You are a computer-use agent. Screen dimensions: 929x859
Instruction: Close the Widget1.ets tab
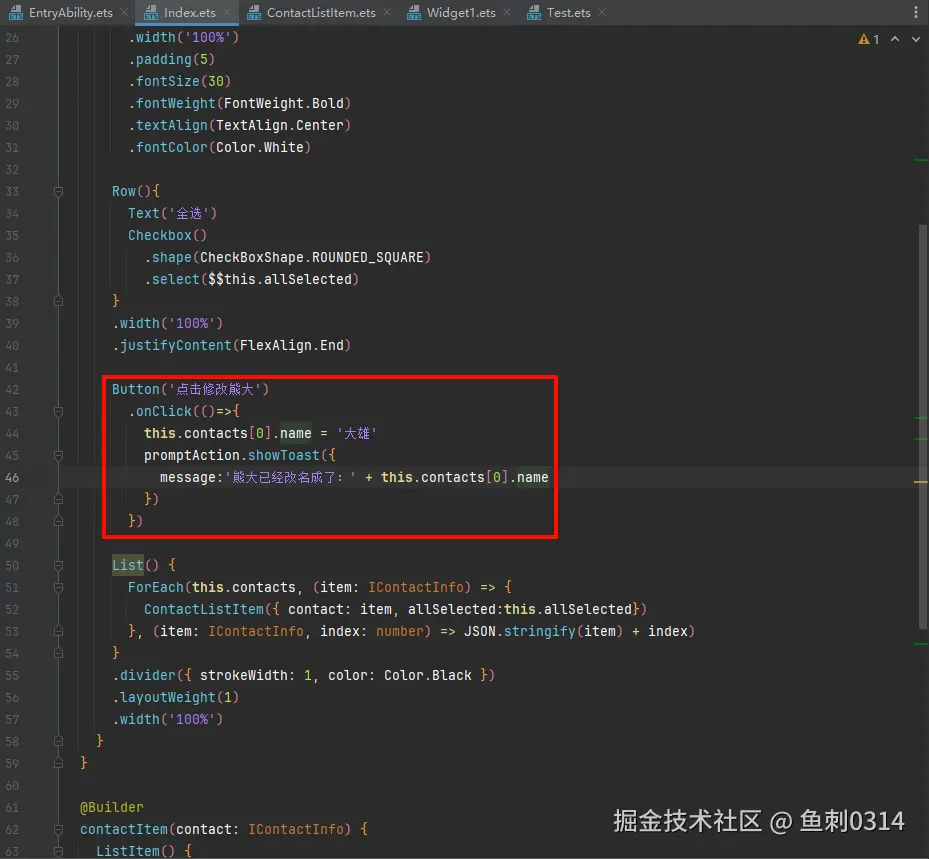click(507, 12)
